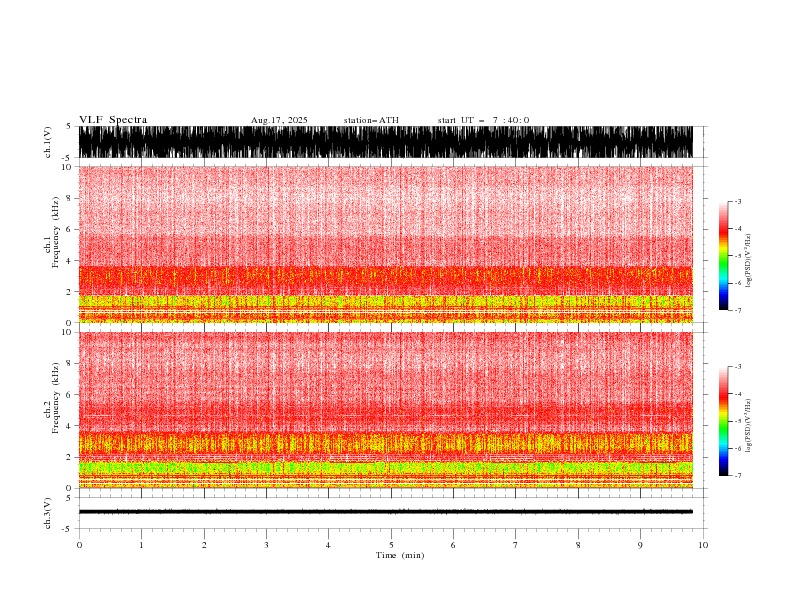Viewport: 792px width, 612px height.
Task: Click the ch.2 spectrogram colorbar
Action: tap(723, 421)
